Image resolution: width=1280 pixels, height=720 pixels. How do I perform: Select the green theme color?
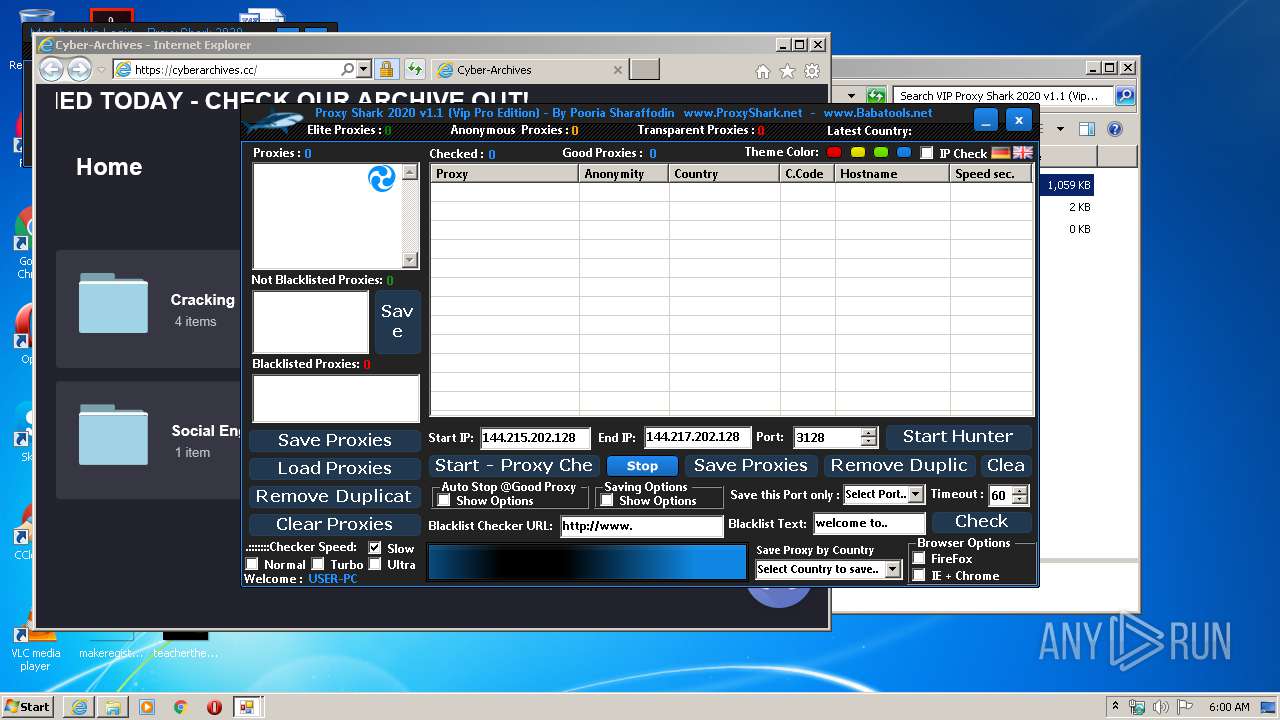coord(881,152)
